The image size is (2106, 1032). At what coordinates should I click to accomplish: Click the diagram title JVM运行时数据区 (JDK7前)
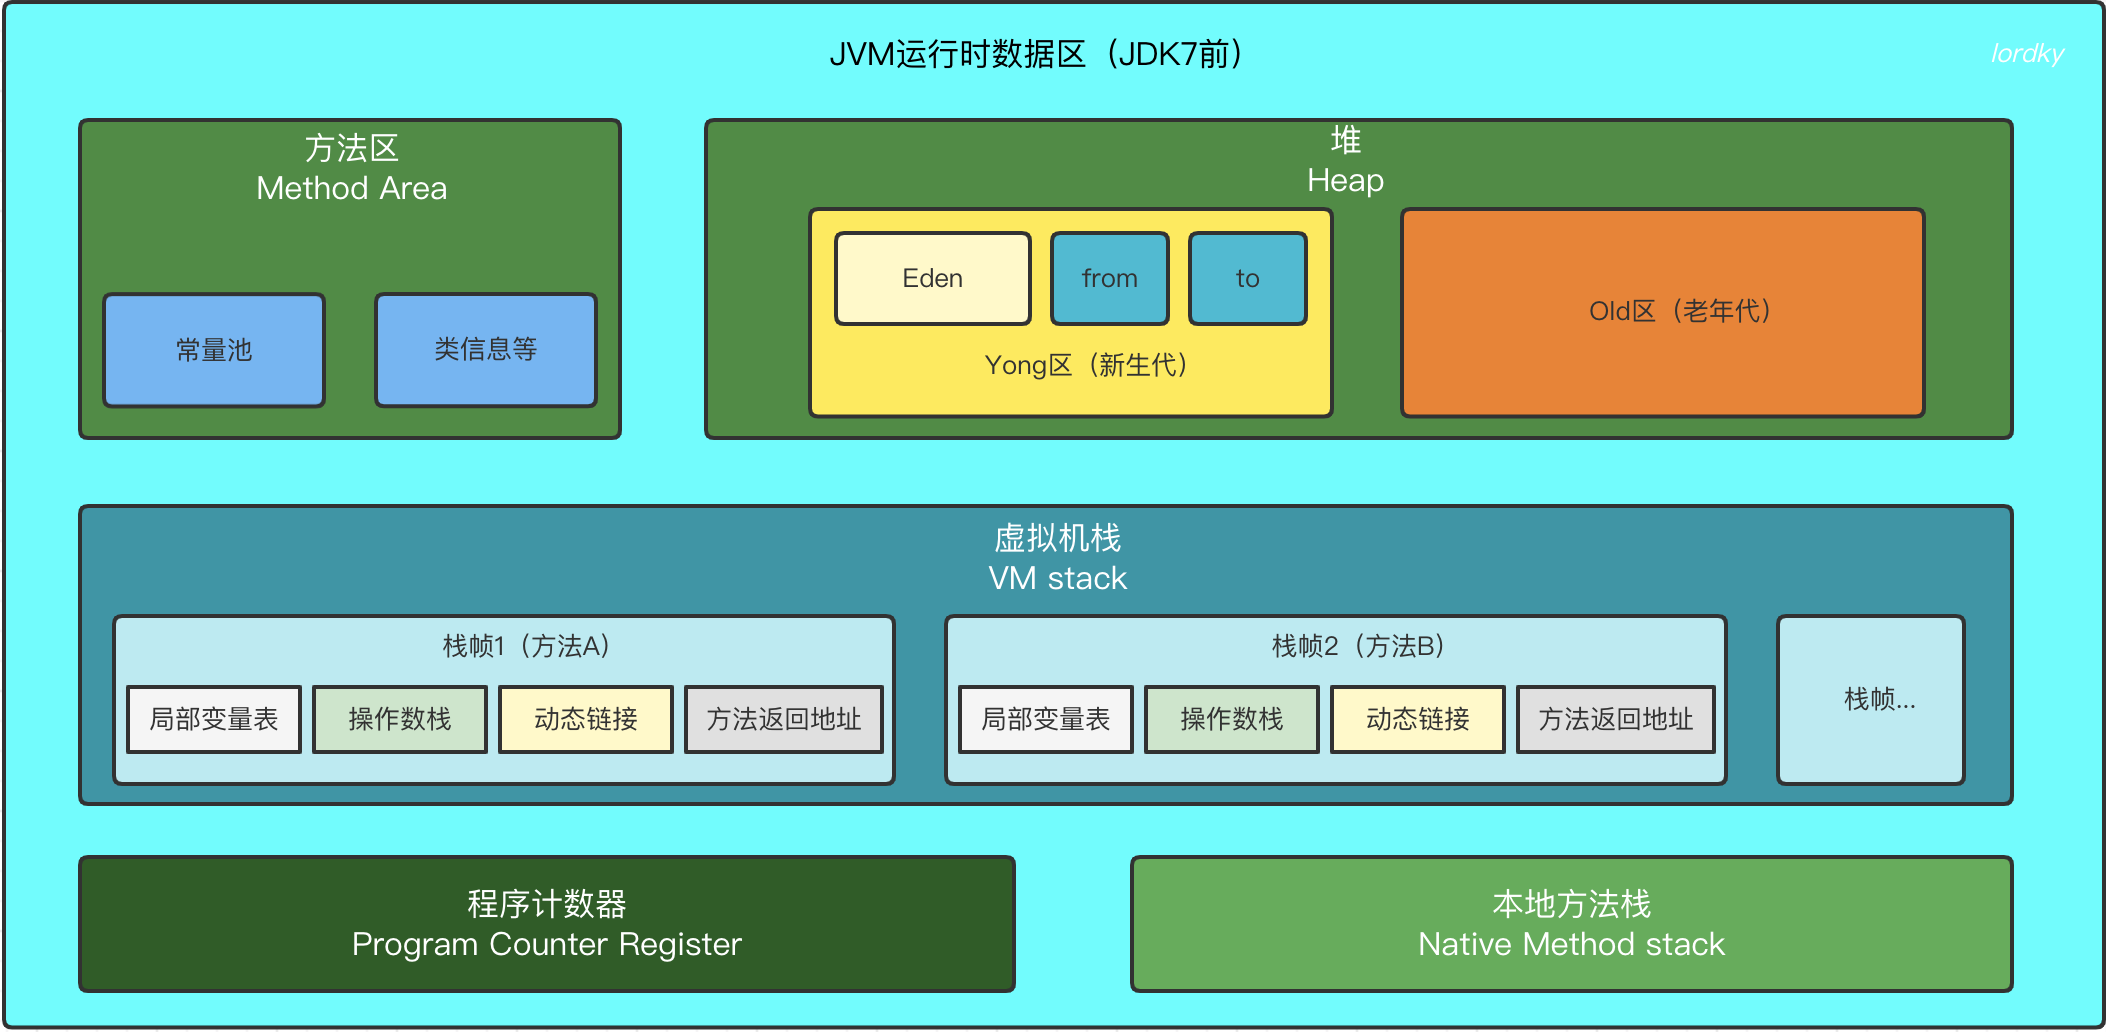pyautogui.click(x=1038, y=54)
